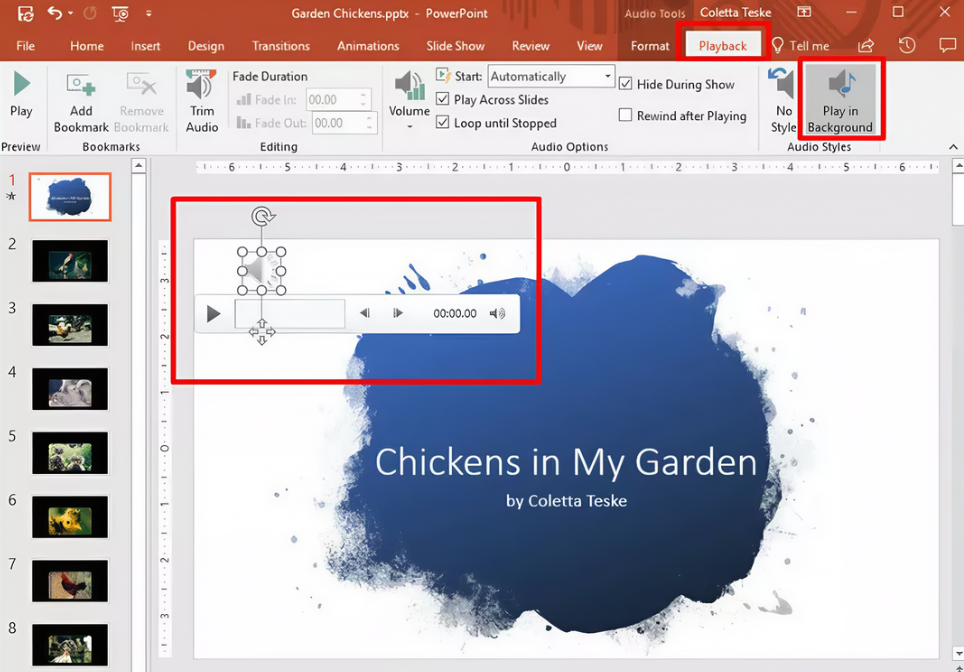
Task: Toggle the Play Across Slides checkbox
Action: [442, 99]
